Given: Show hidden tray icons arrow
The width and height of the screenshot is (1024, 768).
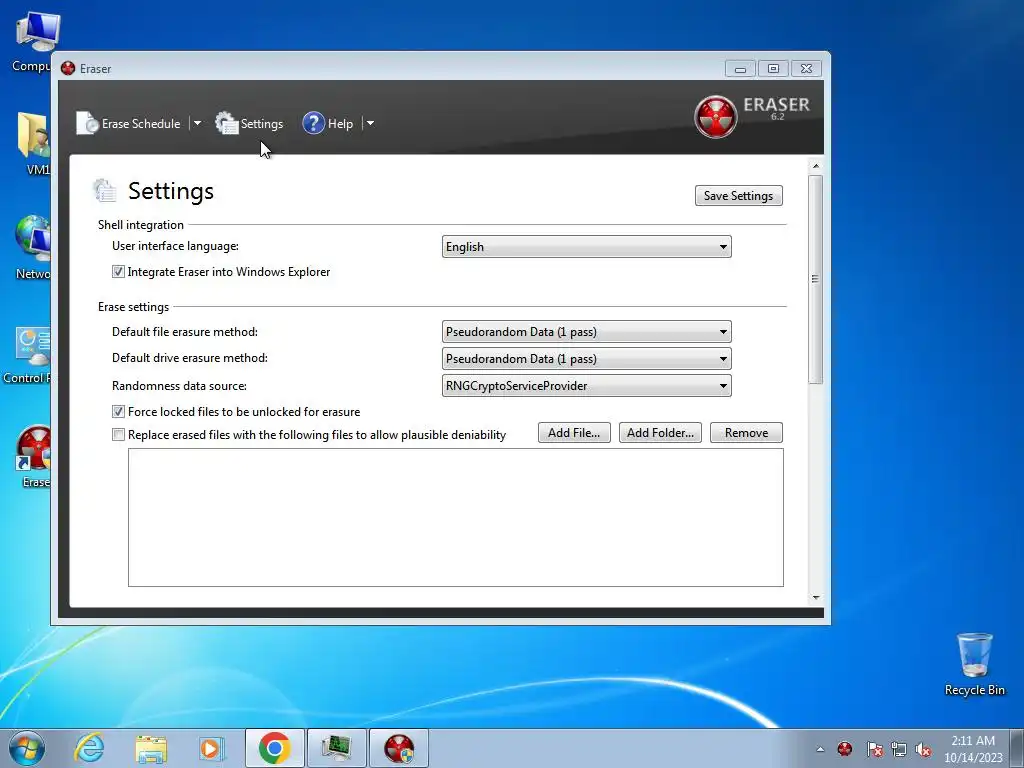Looking at the screenshot, I should [x=820, y=749].
